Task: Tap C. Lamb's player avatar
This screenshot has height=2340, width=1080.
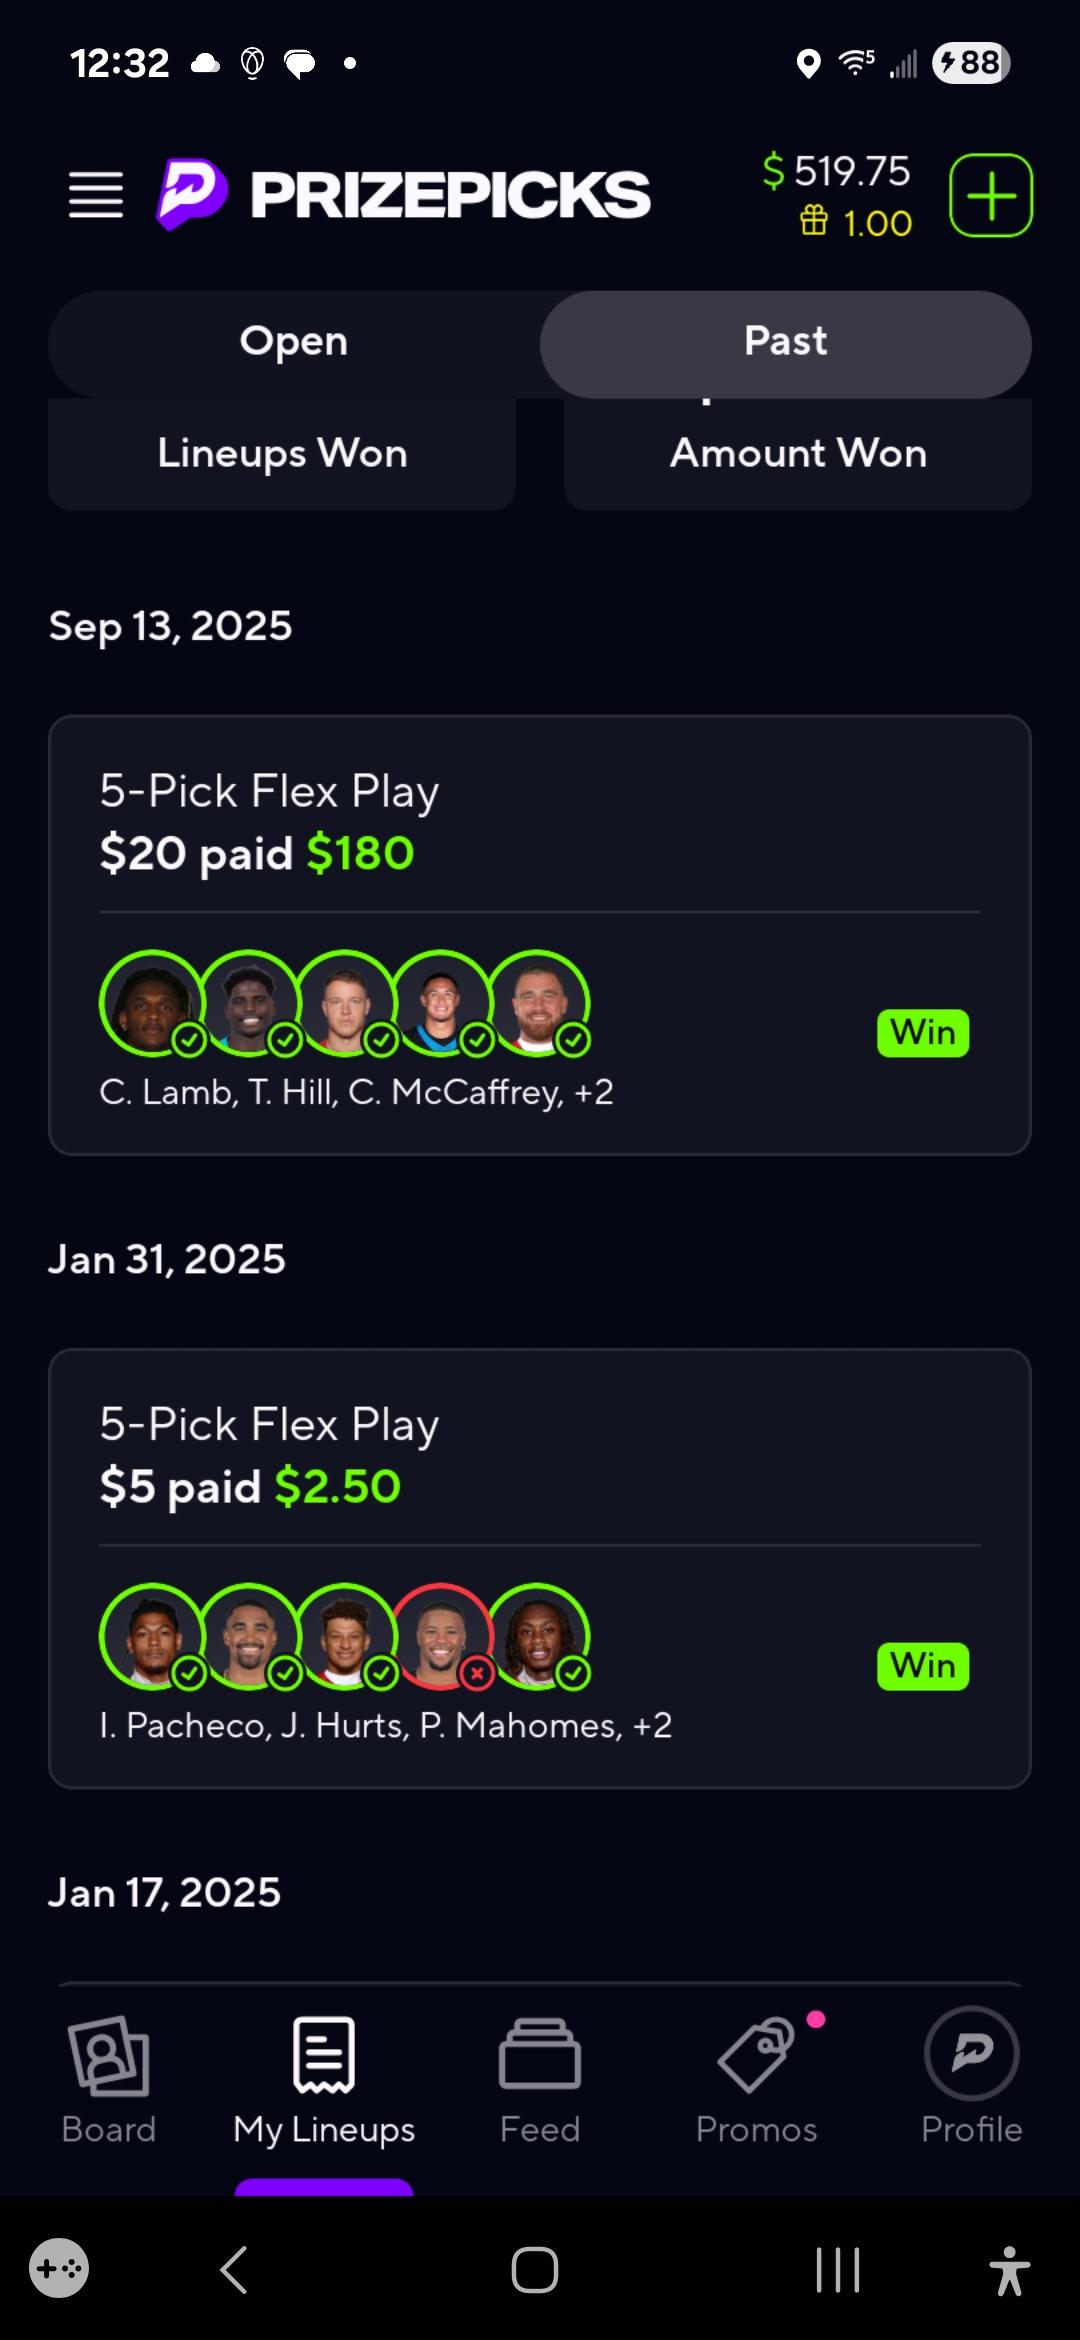Action: (152, 1003)
